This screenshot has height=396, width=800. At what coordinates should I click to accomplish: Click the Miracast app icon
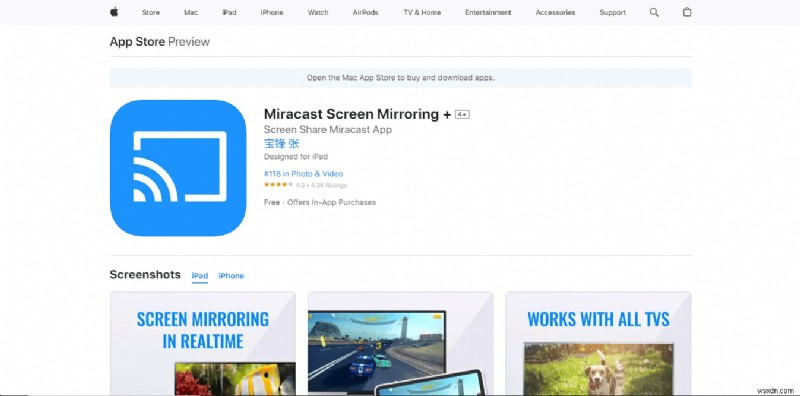pos(178,168)
